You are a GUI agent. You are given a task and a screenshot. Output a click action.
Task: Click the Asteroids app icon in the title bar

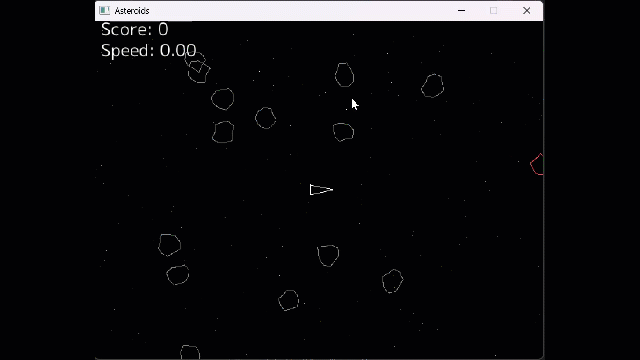point(105,10)
